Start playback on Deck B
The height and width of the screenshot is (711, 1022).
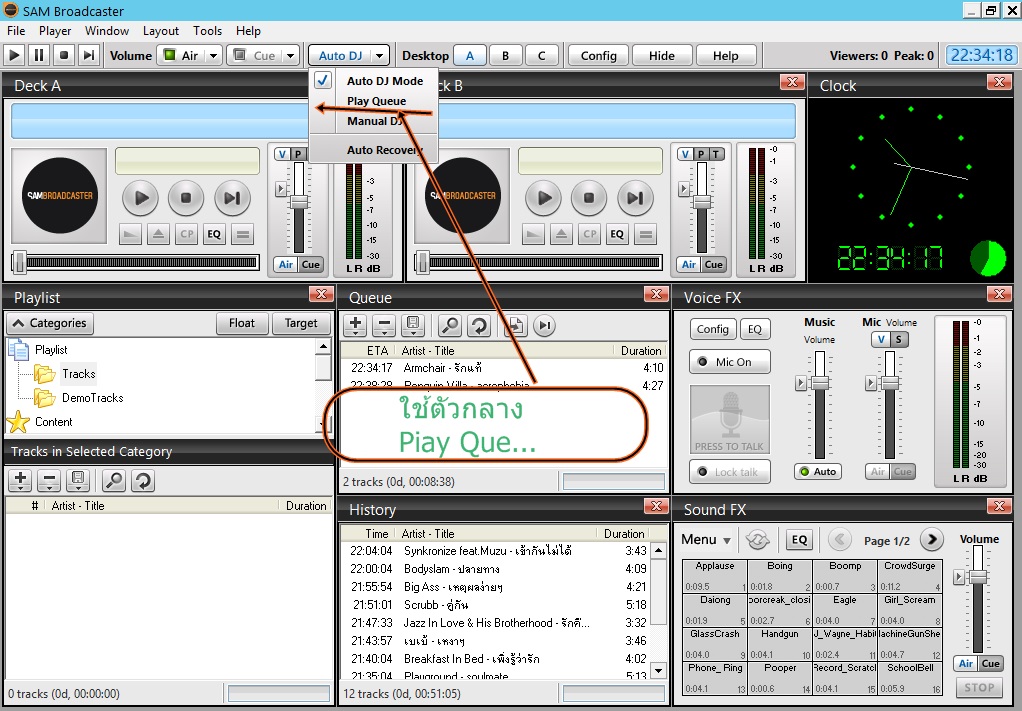tap(544, 197)
